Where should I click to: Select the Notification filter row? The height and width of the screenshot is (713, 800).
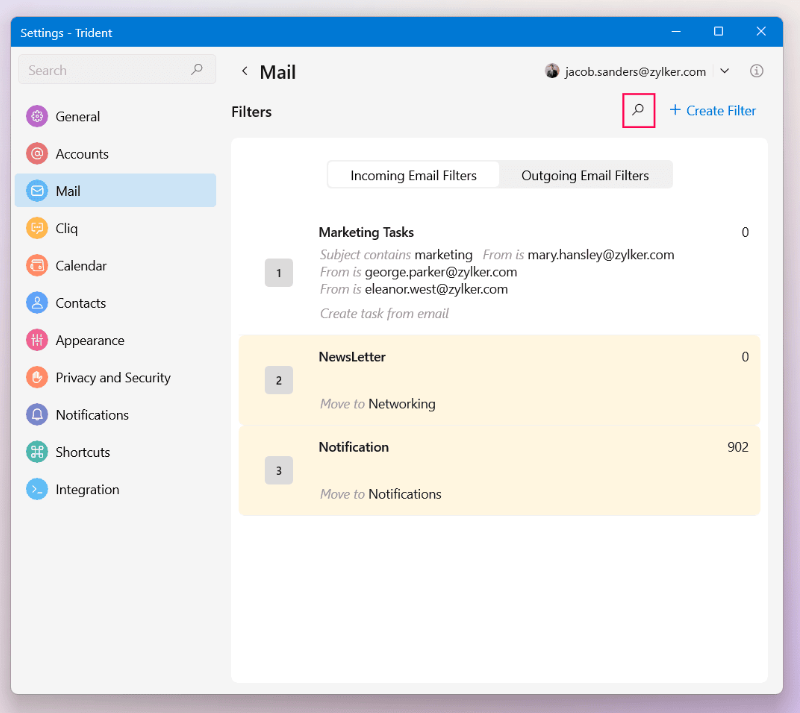click(499, 470)
